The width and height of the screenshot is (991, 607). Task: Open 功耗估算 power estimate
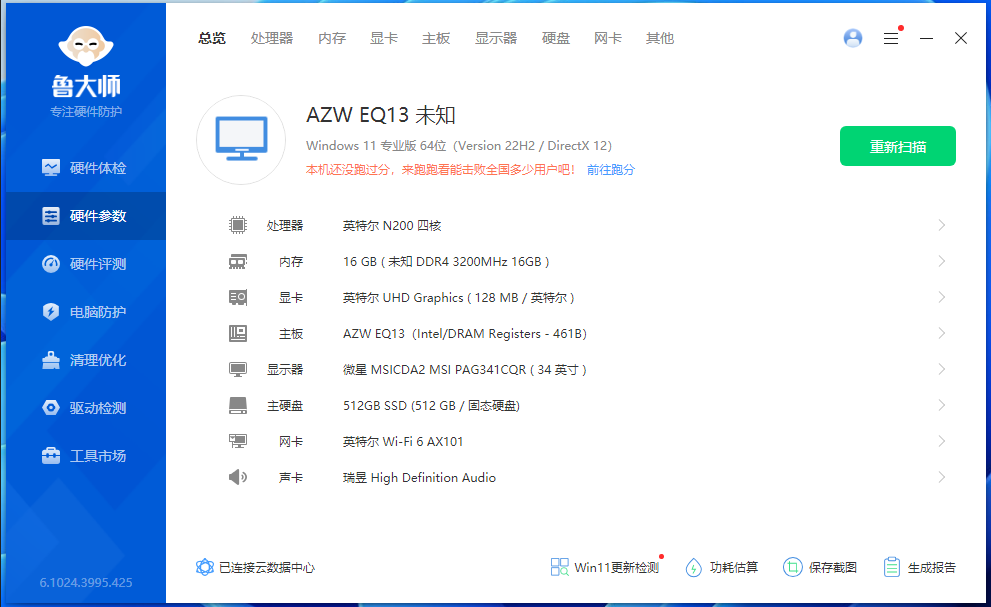click(x=722, y=567)
